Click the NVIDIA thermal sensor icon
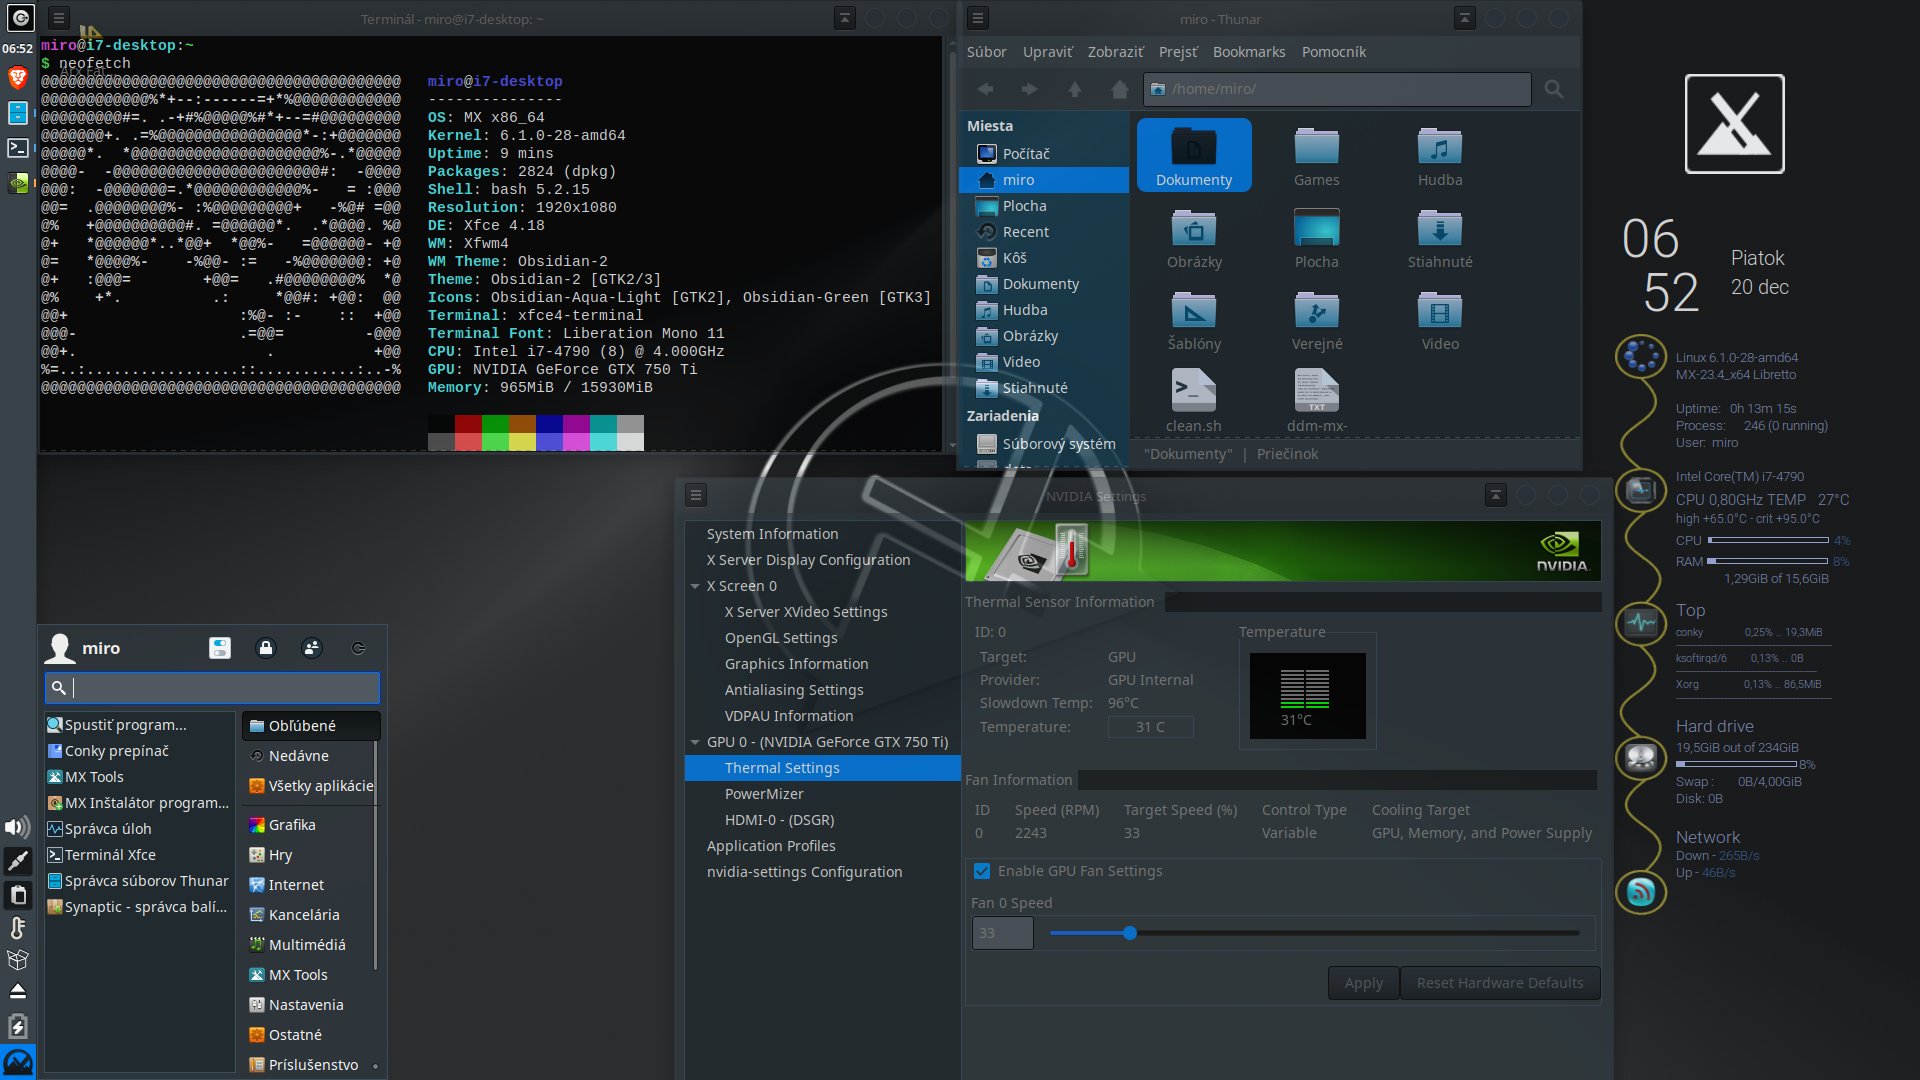Viewport: 1920px width, 1080px height. pyautogui.click(x=1071, y=546)
